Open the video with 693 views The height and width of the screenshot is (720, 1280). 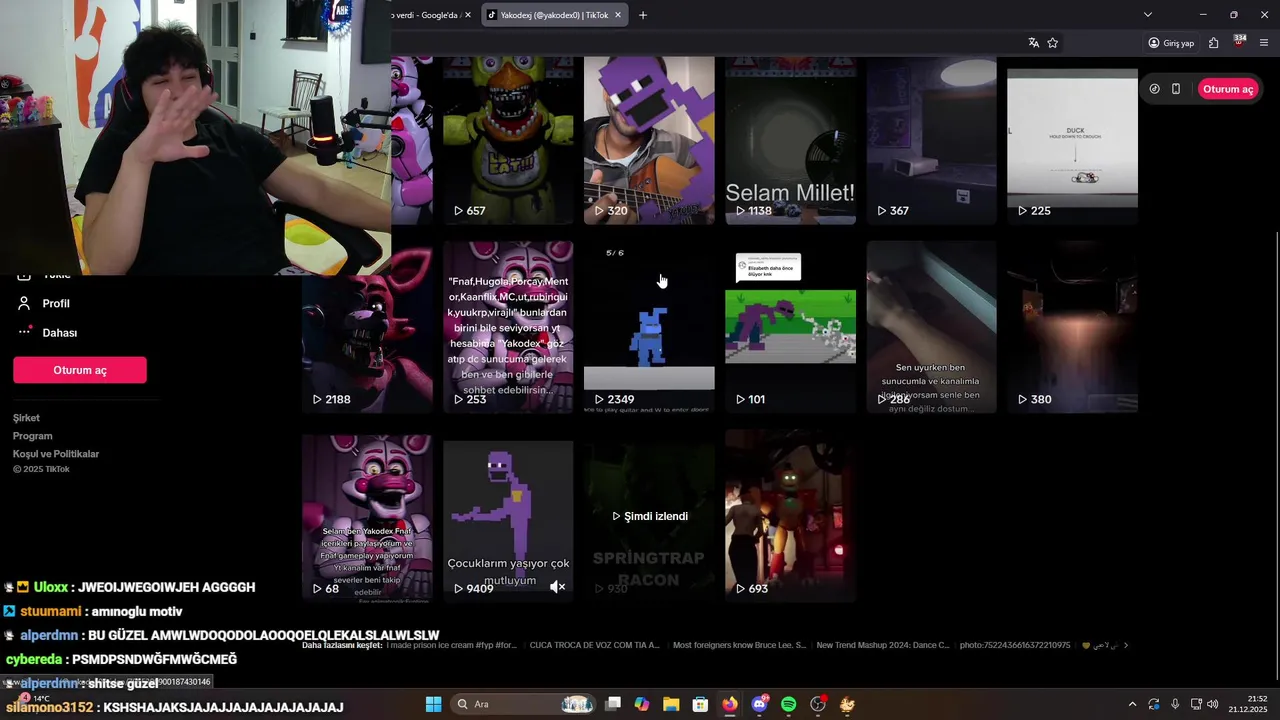(x=790, y=516)
